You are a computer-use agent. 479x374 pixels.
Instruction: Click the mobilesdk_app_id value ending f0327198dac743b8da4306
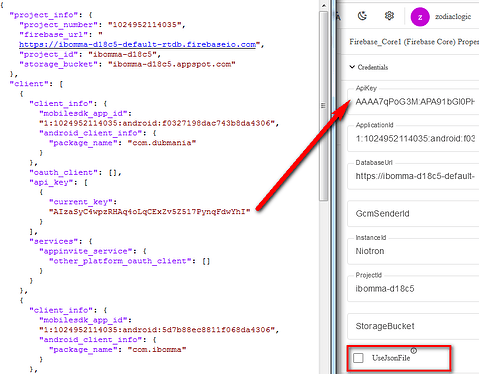[157, 123]
